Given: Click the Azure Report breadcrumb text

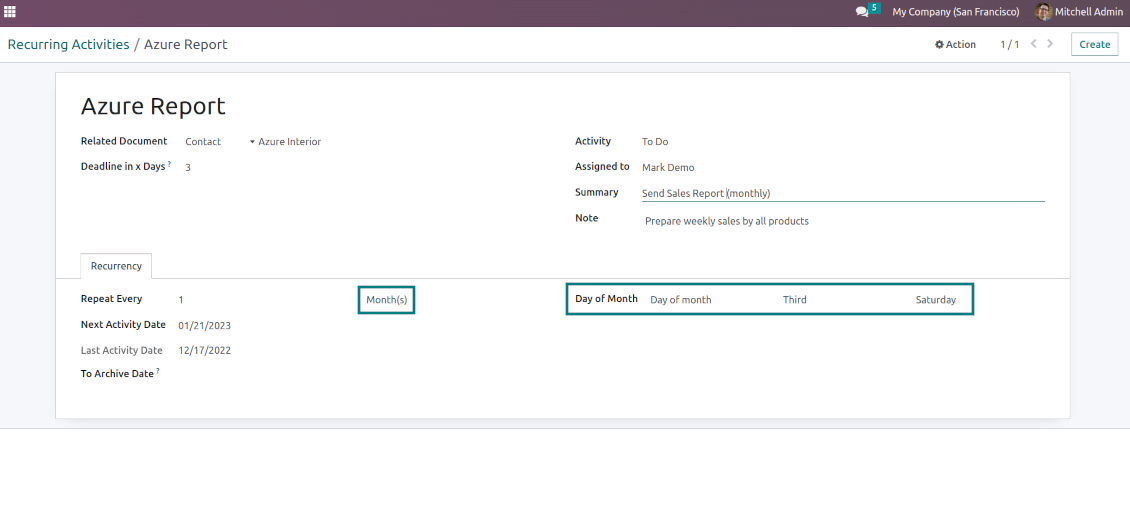Looking at the screenshot, I should [x=186, y=45].
